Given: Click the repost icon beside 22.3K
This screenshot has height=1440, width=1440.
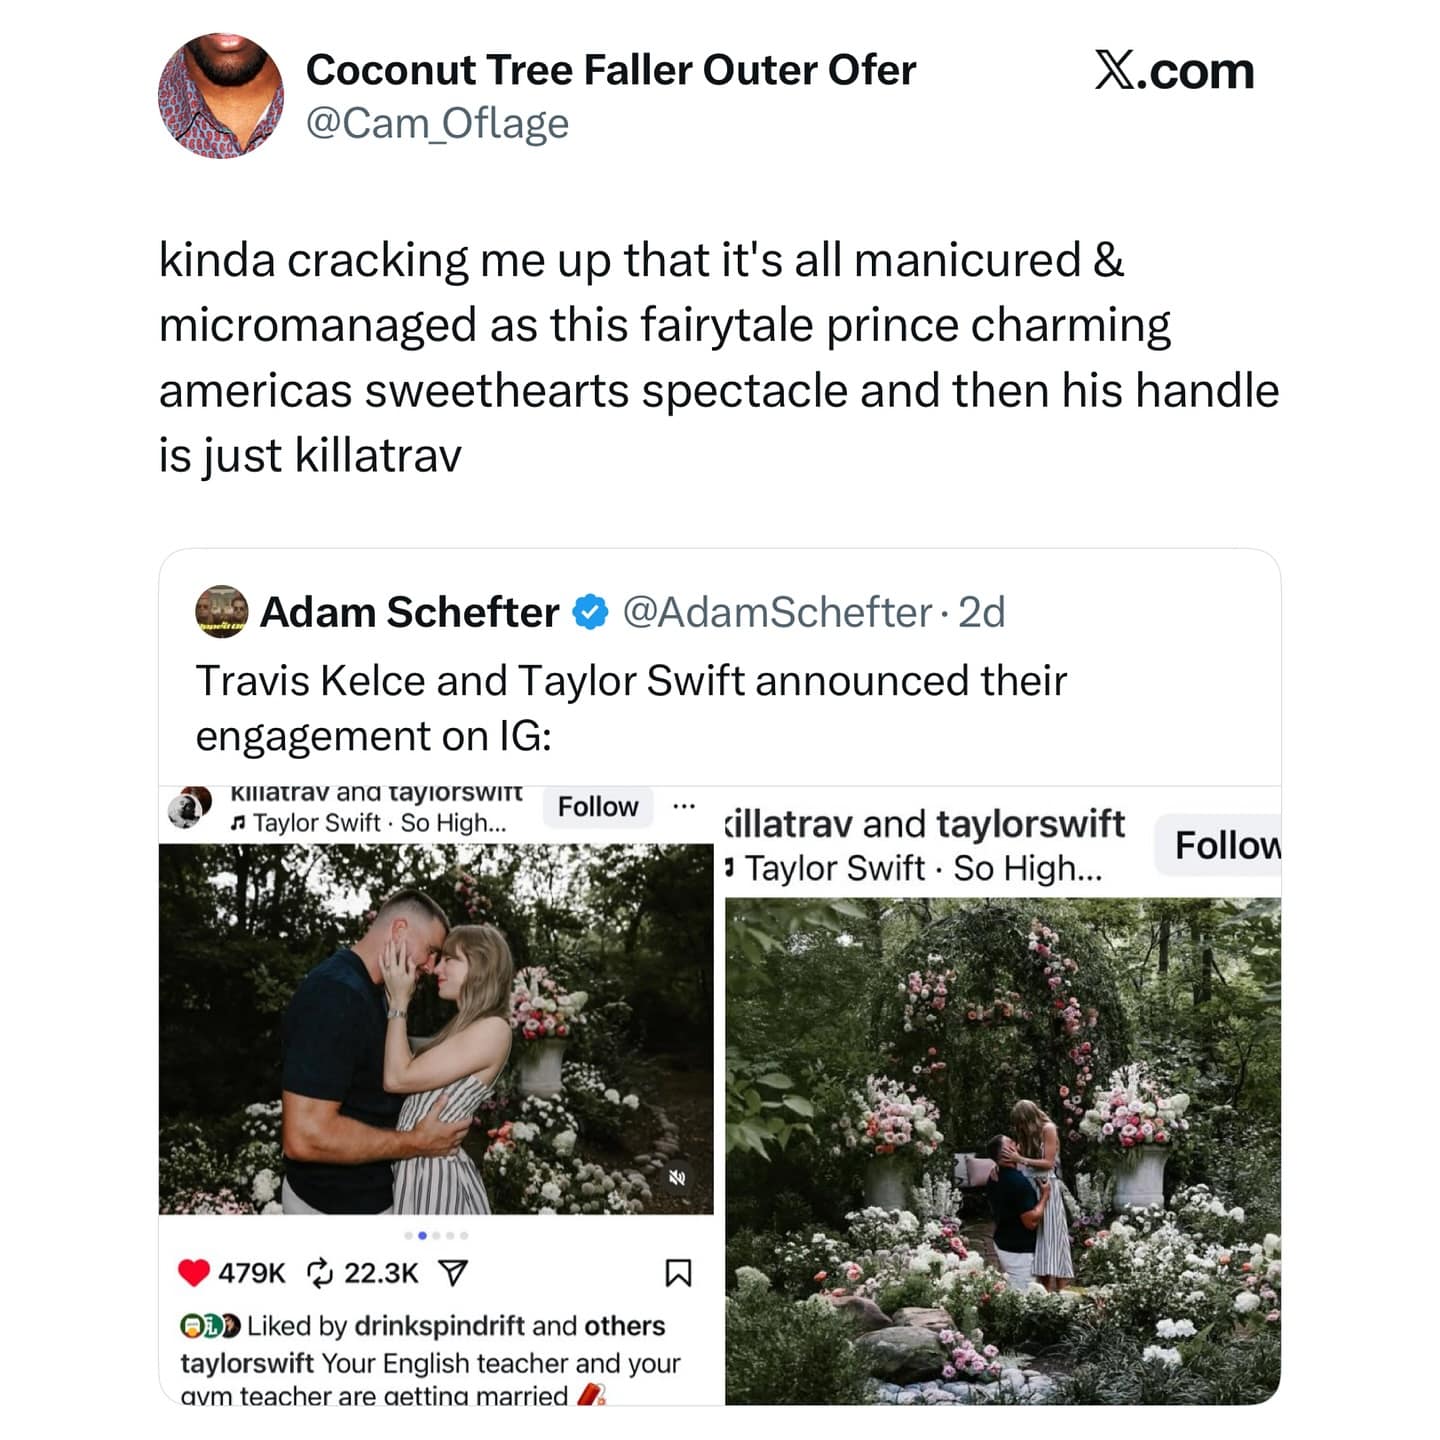Looking at the screenshot, I should pyautogui.click(x=320, y=1272).
